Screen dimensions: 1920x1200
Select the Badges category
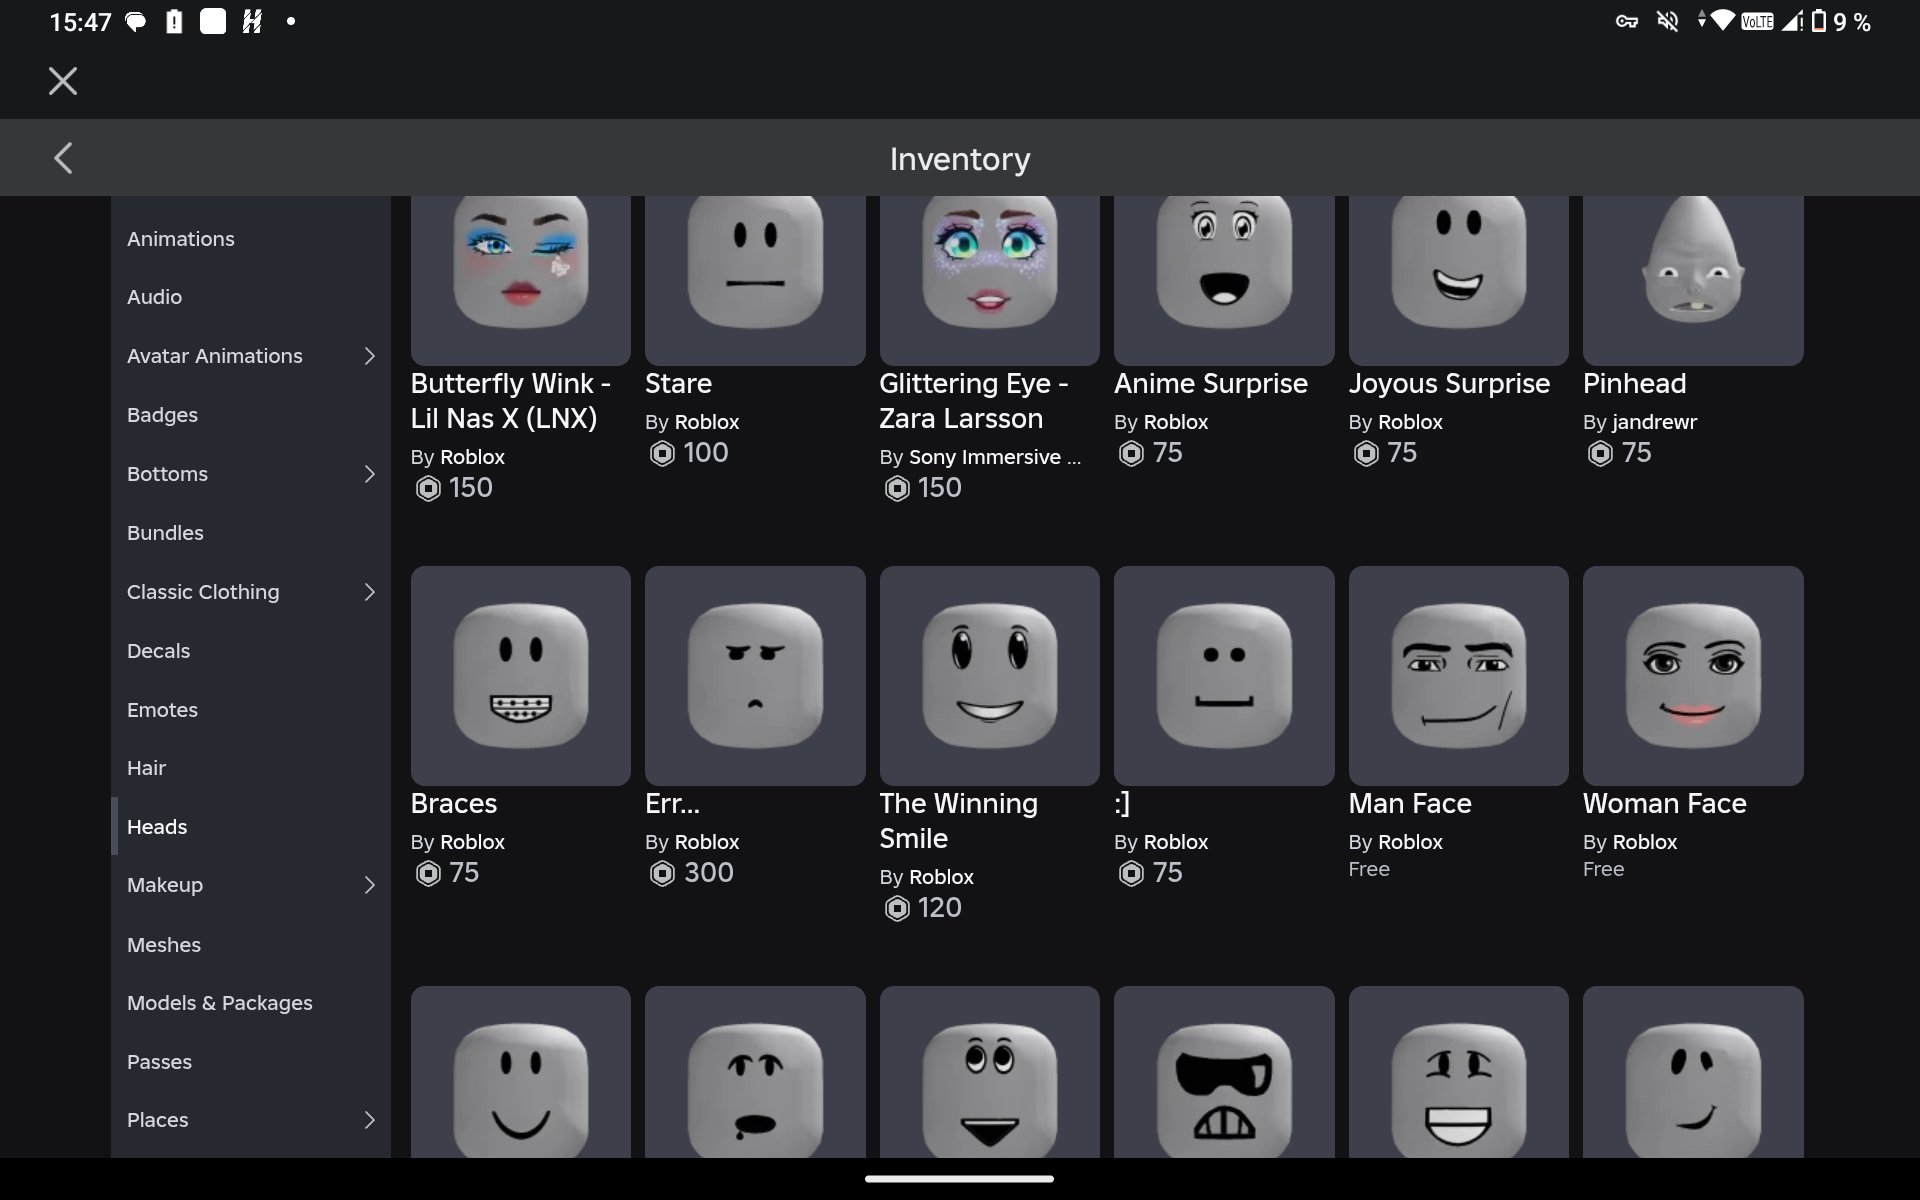250,415
